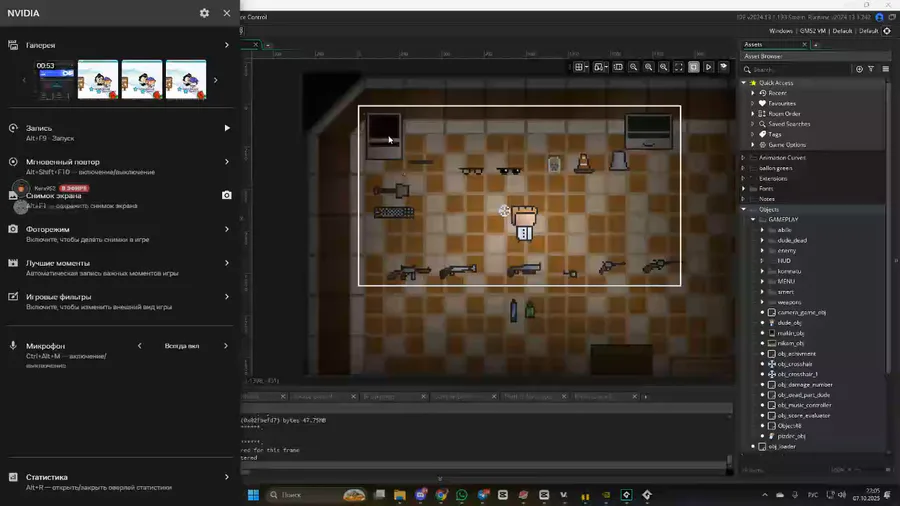The width and height of the screenshot is (900, 506).
Task: Expand the MENU folder
Action: [762, 282]
